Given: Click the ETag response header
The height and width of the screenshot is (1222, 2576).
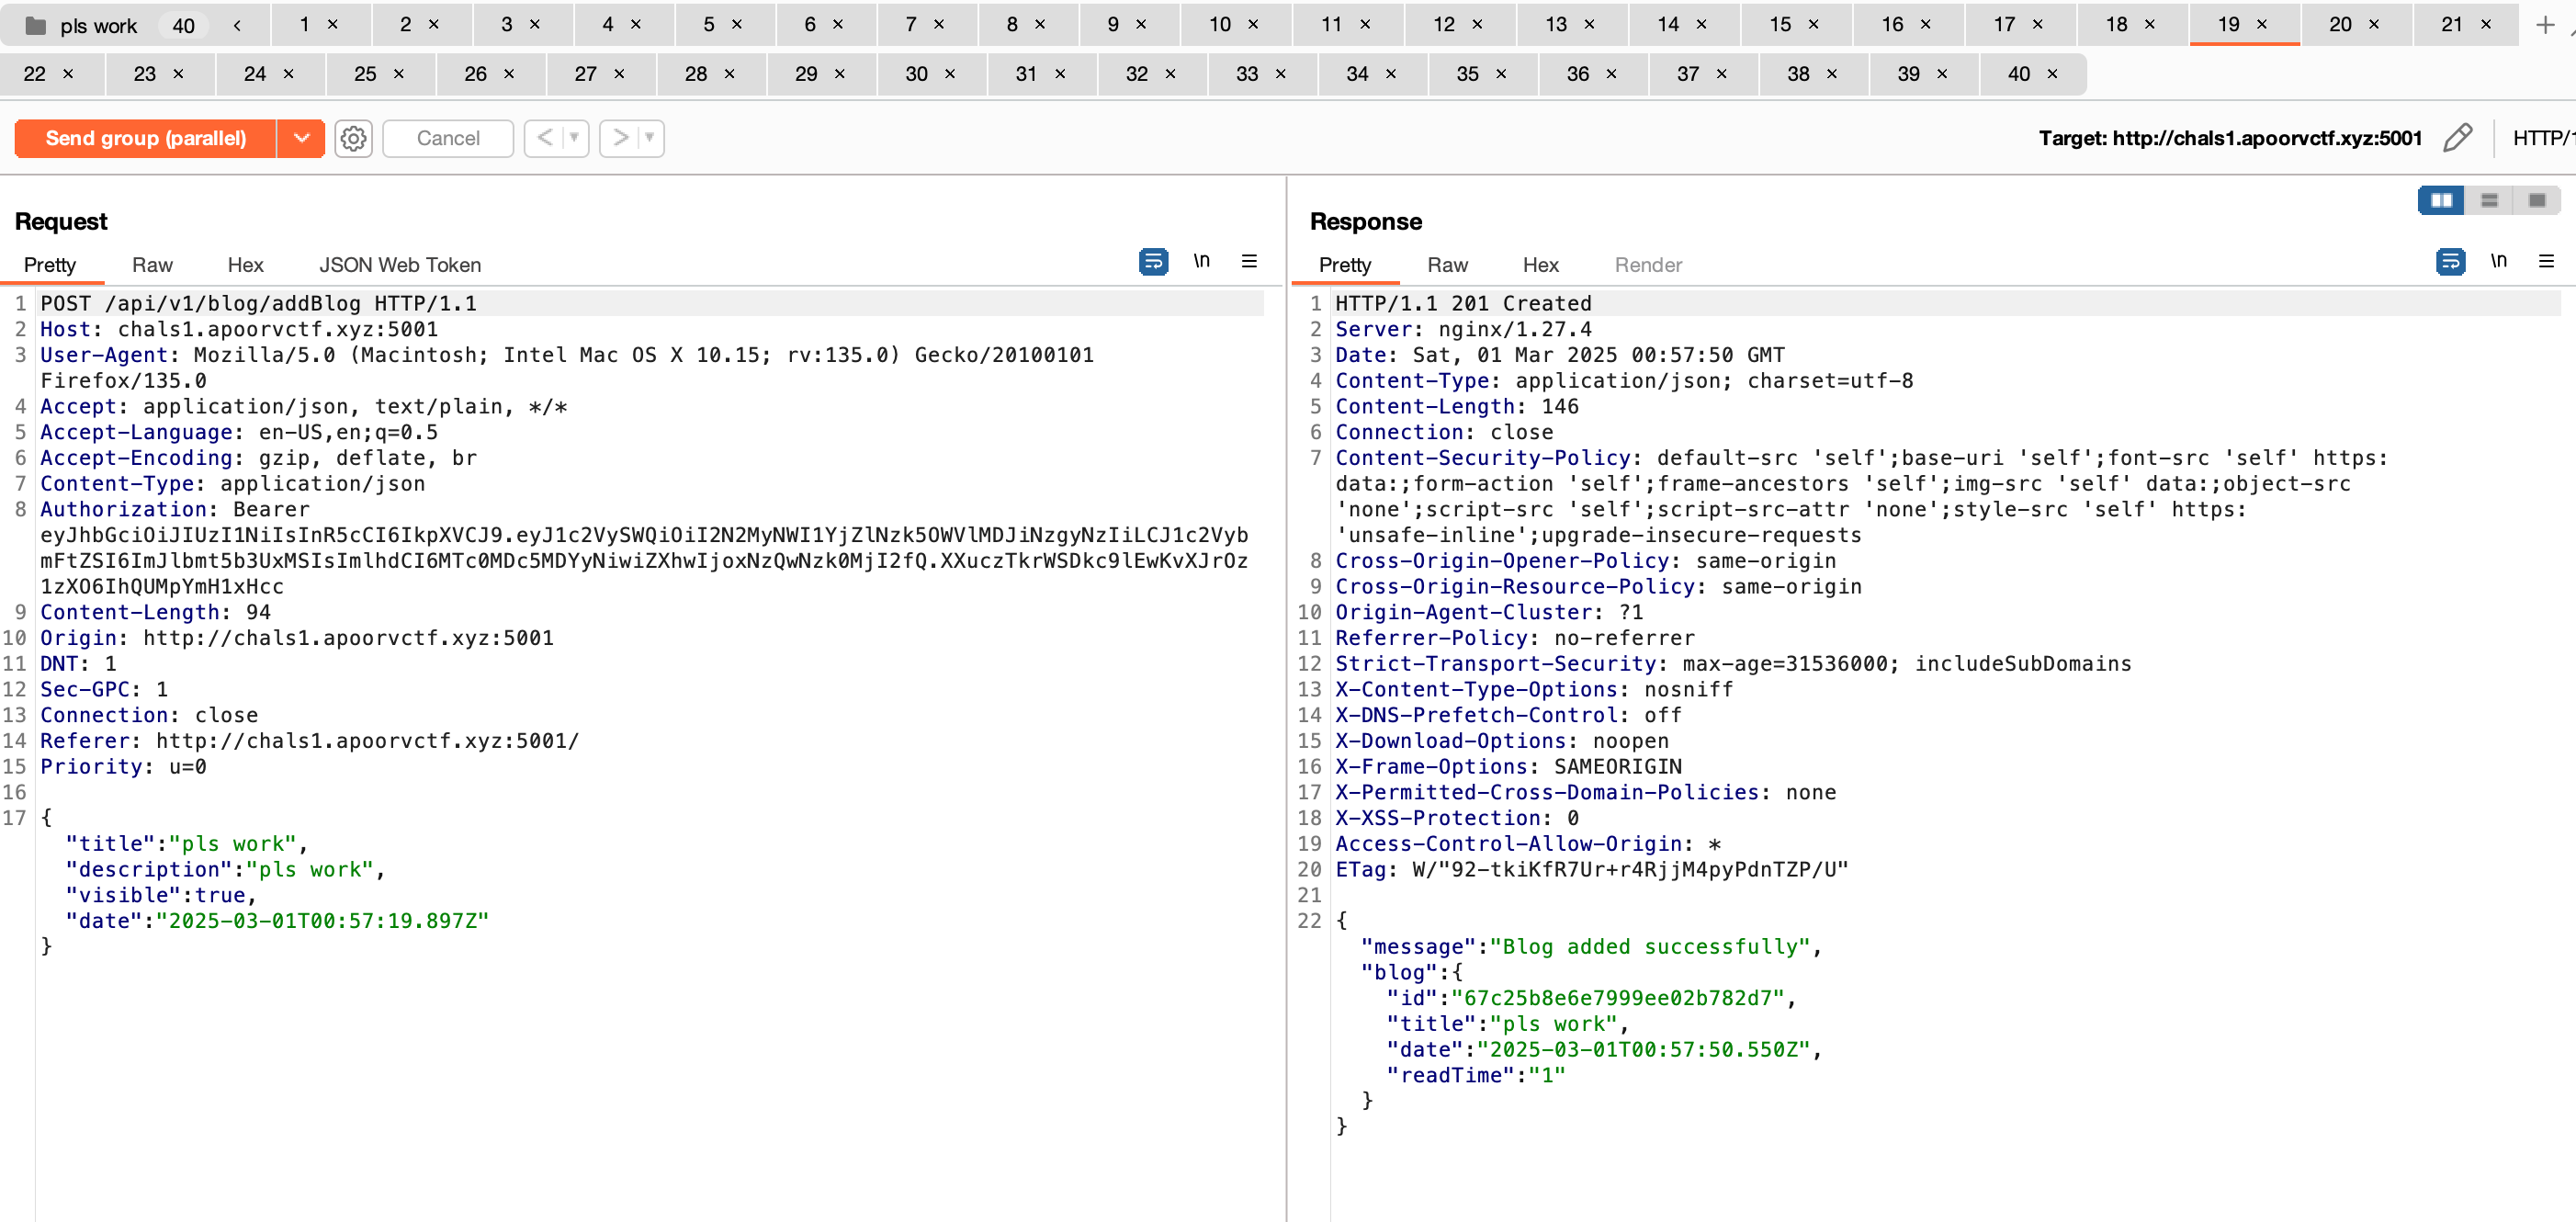Looking at the screenshot, I should coord(1592,869).
